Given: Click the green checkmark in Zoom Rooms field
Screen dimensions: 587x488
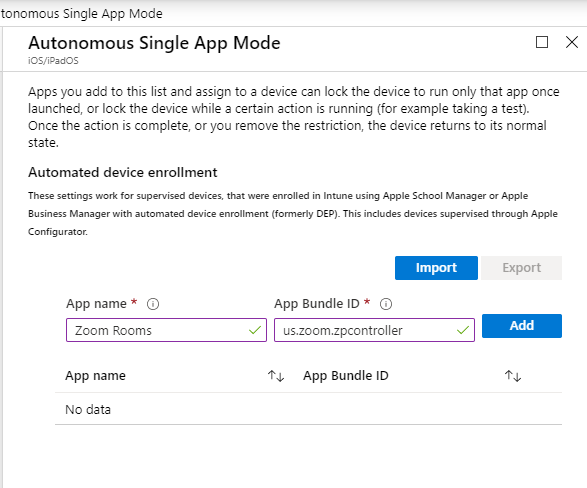Looking at the screenshot, I should [255, 330].
